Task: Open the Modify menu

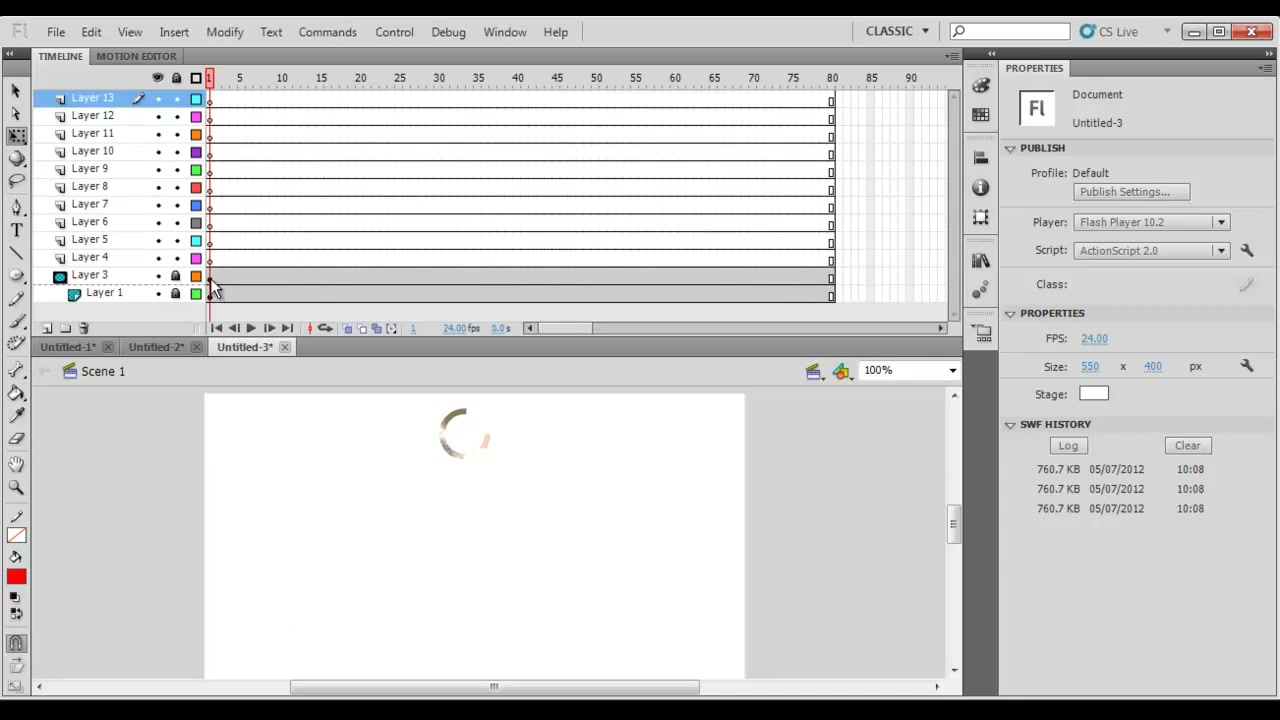Action: click(x=225, y=32)
